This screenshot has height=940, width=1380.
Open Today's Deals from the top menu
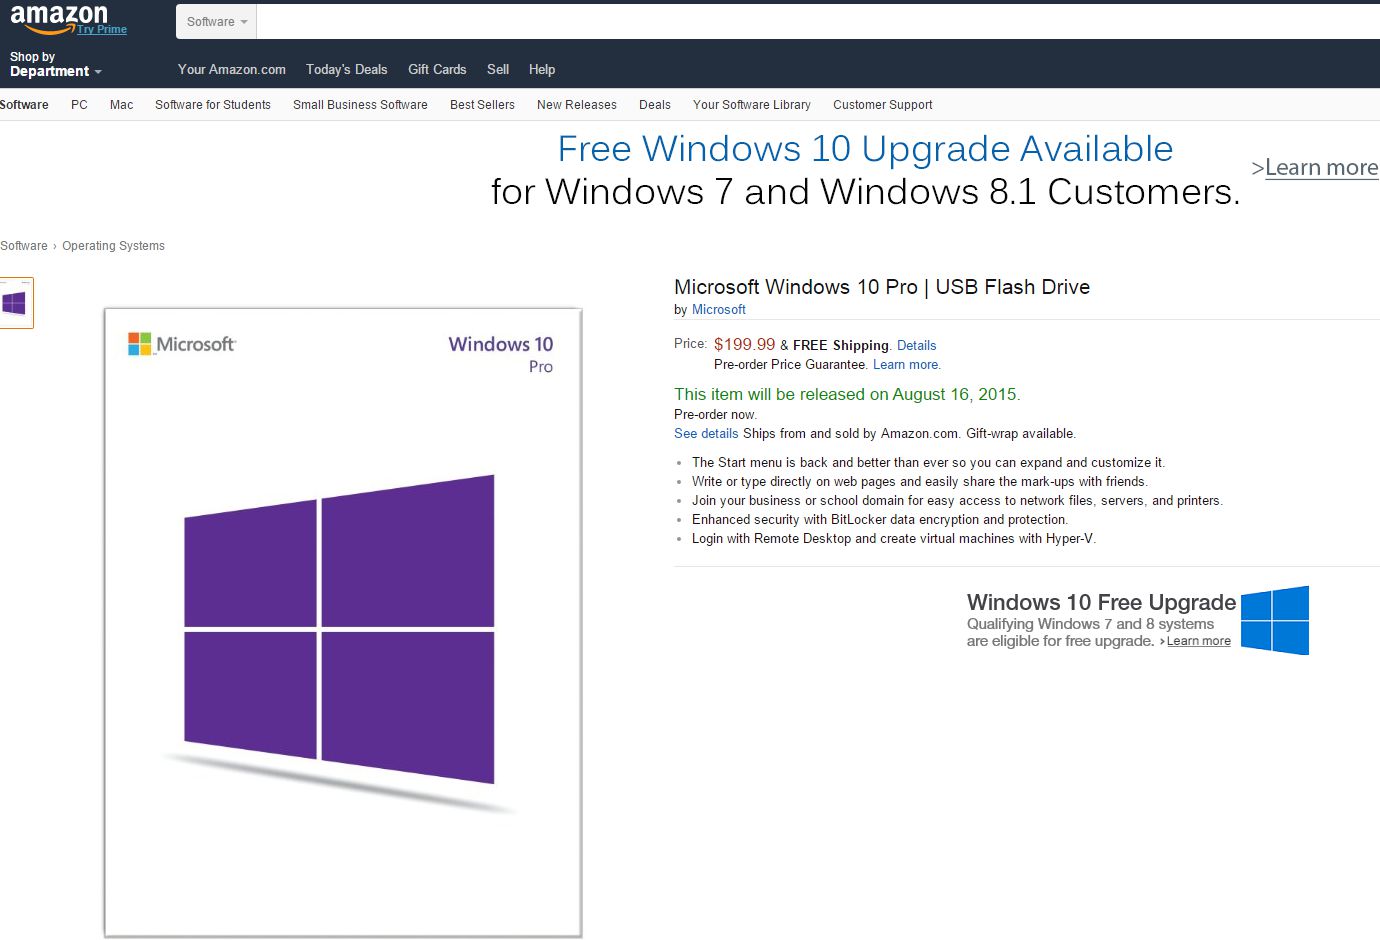[x=346, y=69]
